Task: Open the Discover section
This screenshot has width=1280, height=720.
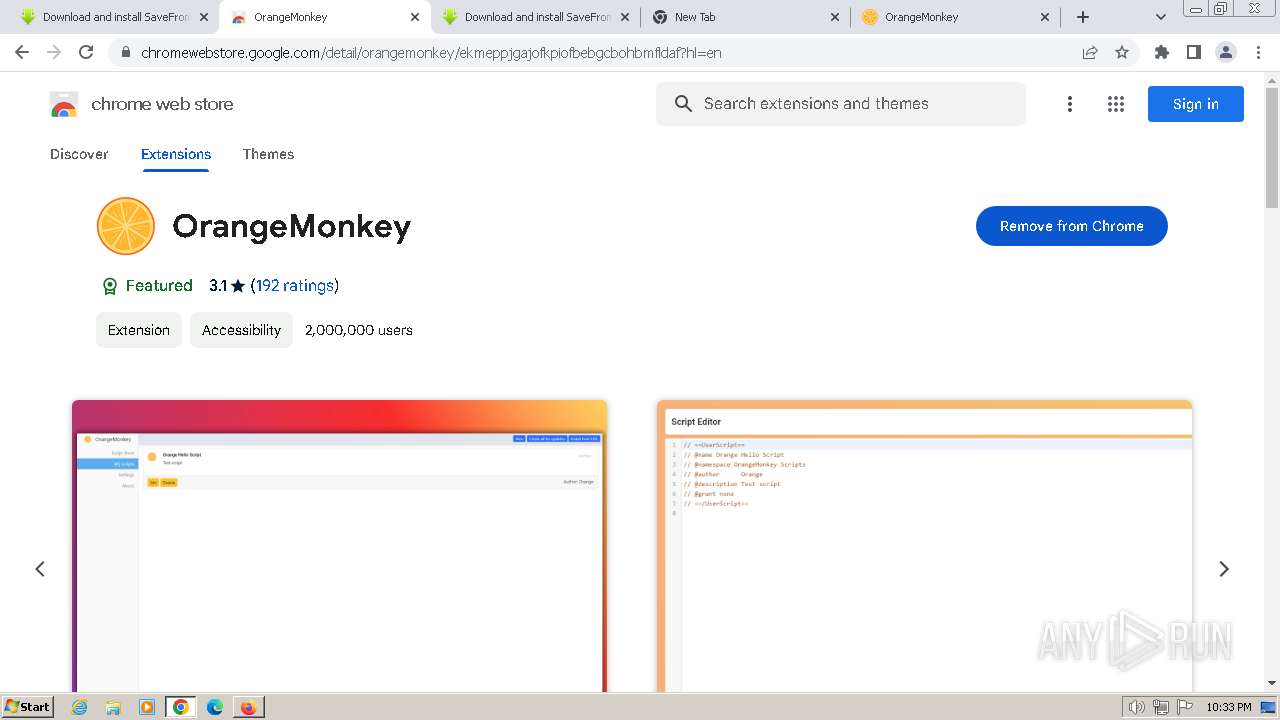Action: coord(79,154)
